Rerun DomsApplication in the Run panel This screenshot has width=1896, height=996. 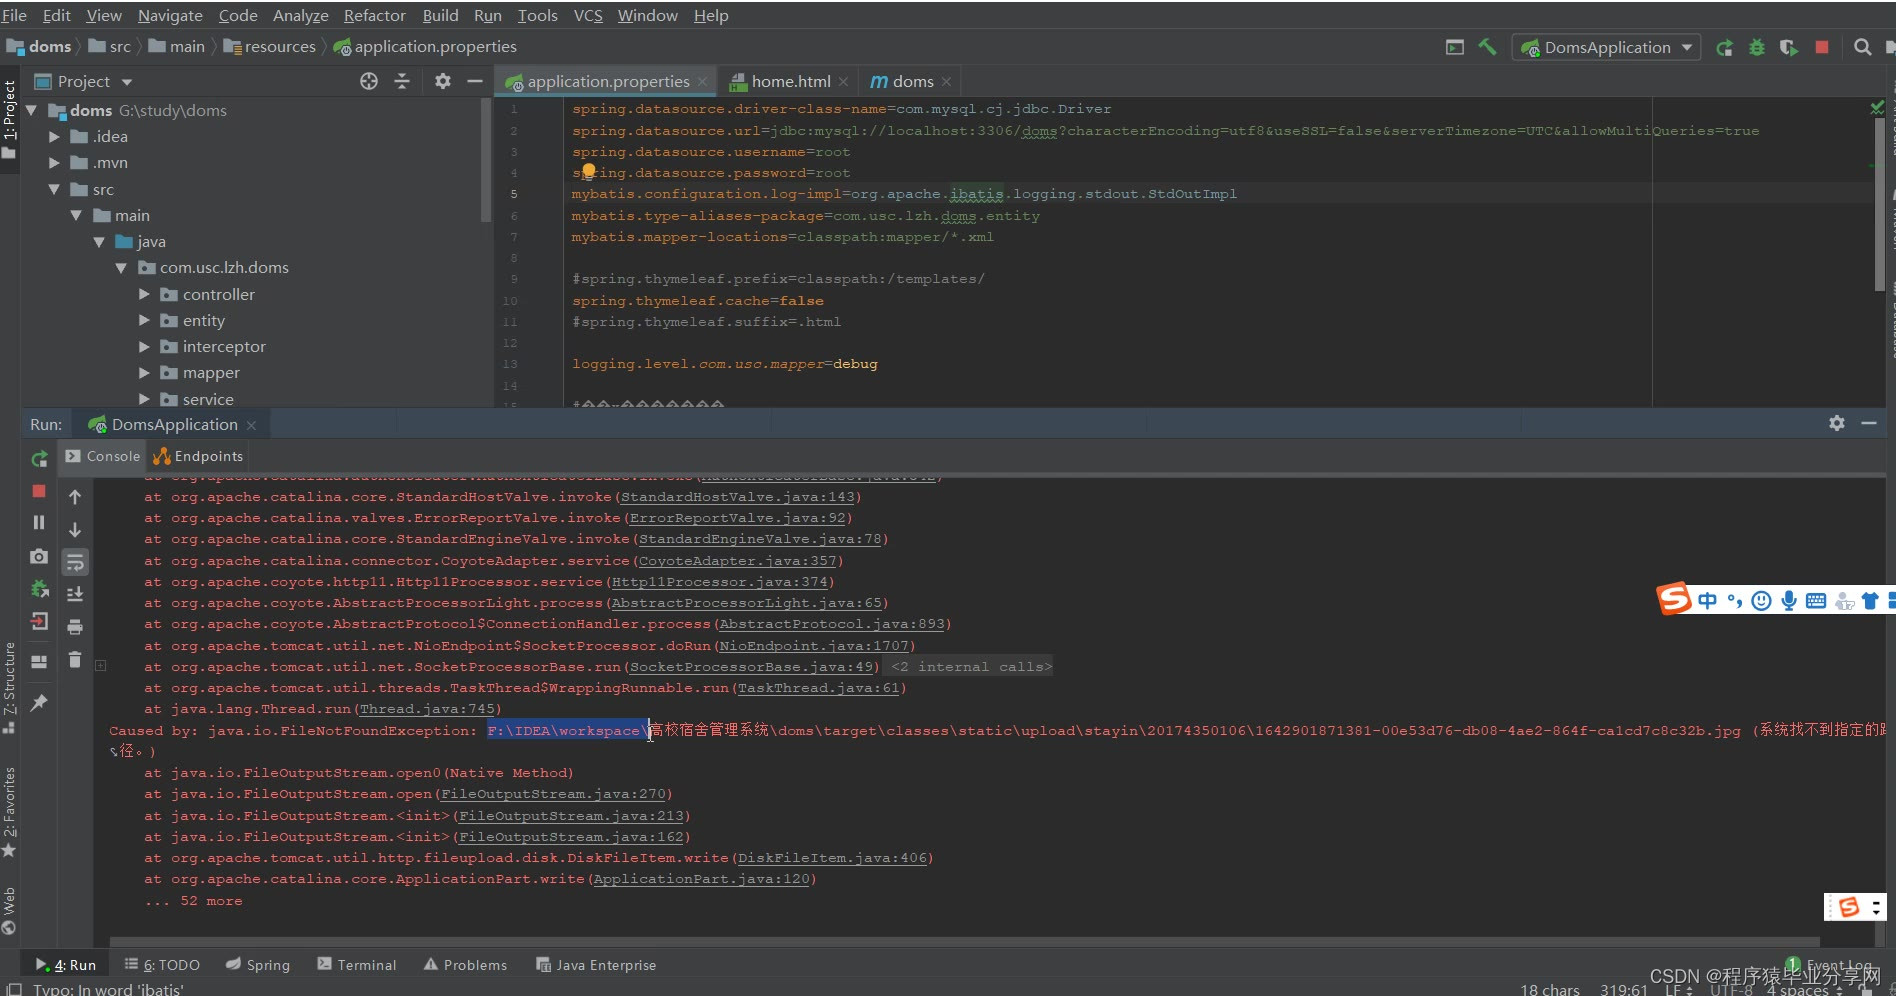click(39, 459)
